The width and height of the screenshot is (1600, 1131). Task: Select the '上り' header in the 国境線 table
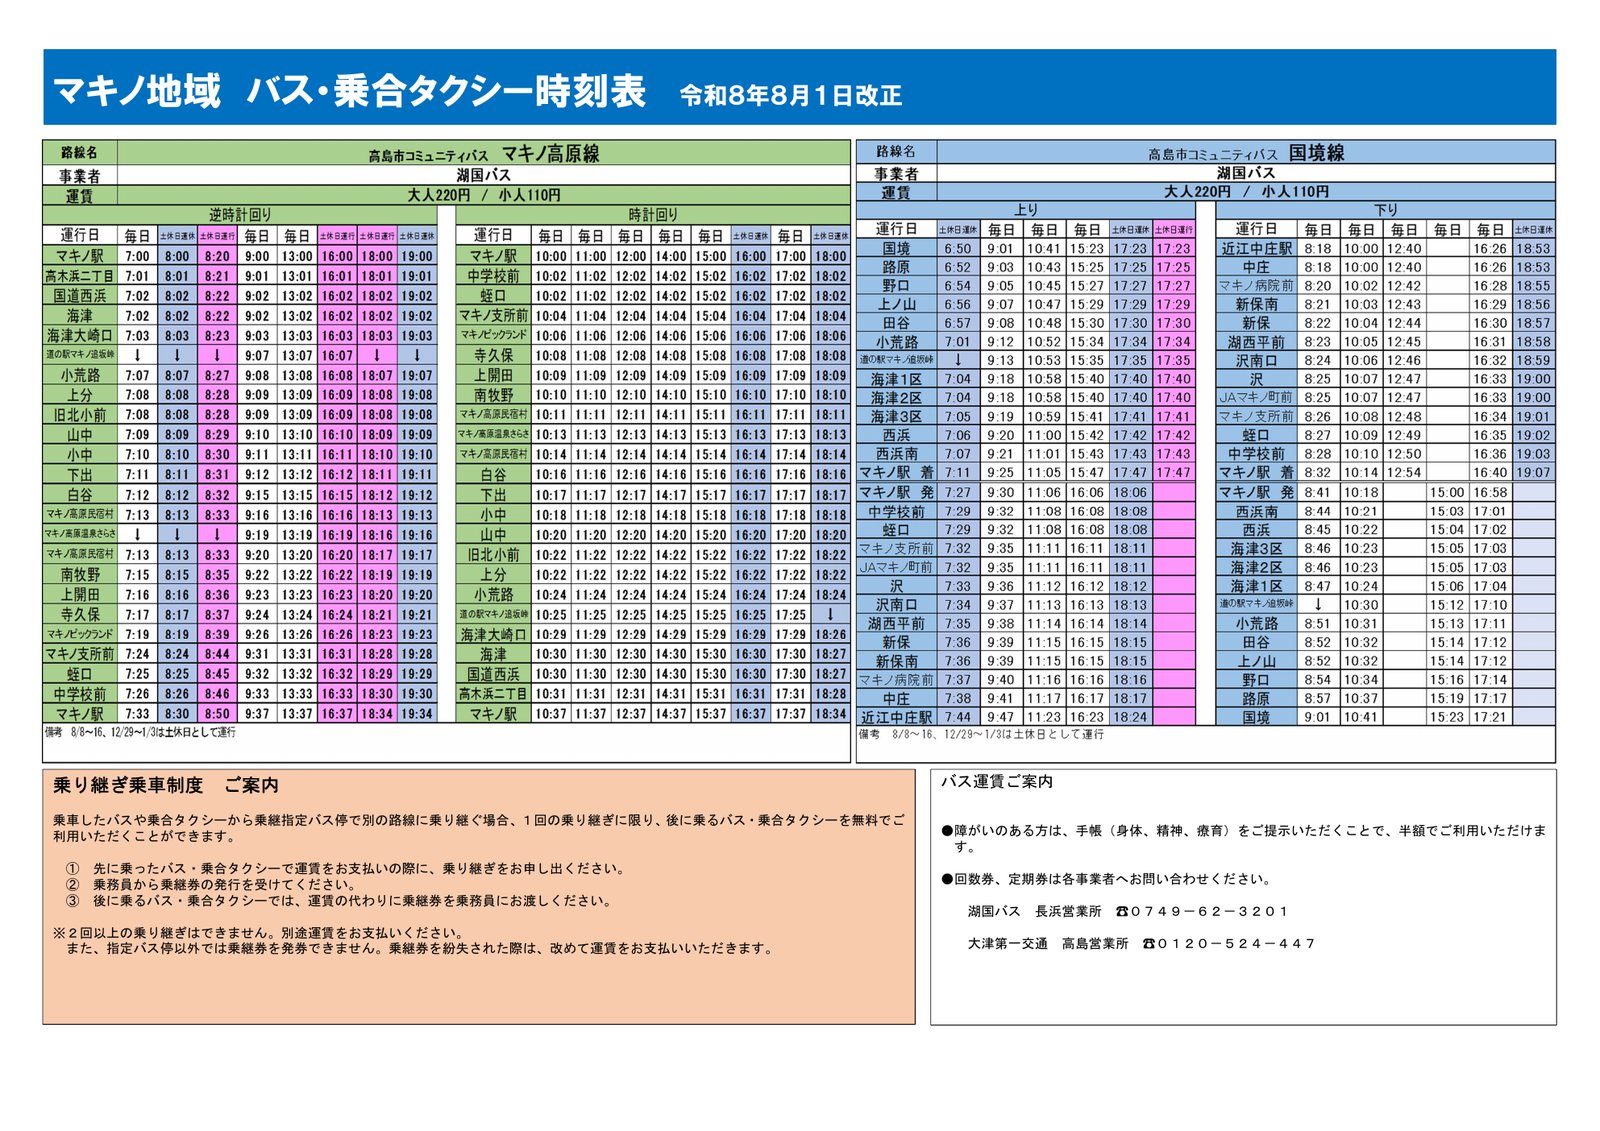click(x=1027, y=210)
